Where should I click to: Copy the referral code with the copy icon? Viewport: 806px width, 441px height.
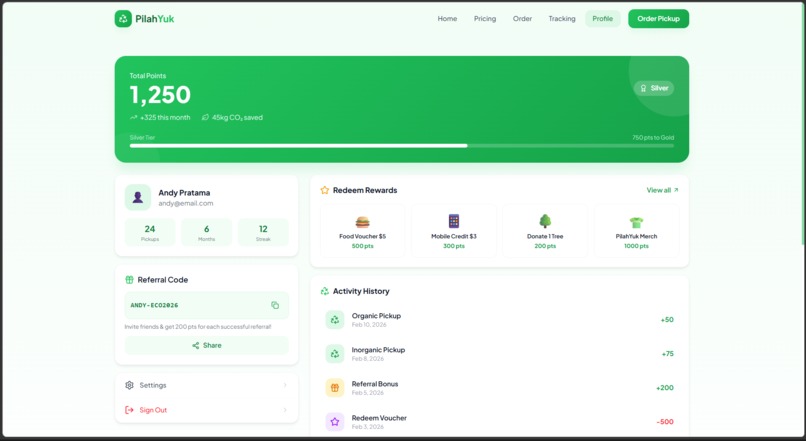click(275, 305)
